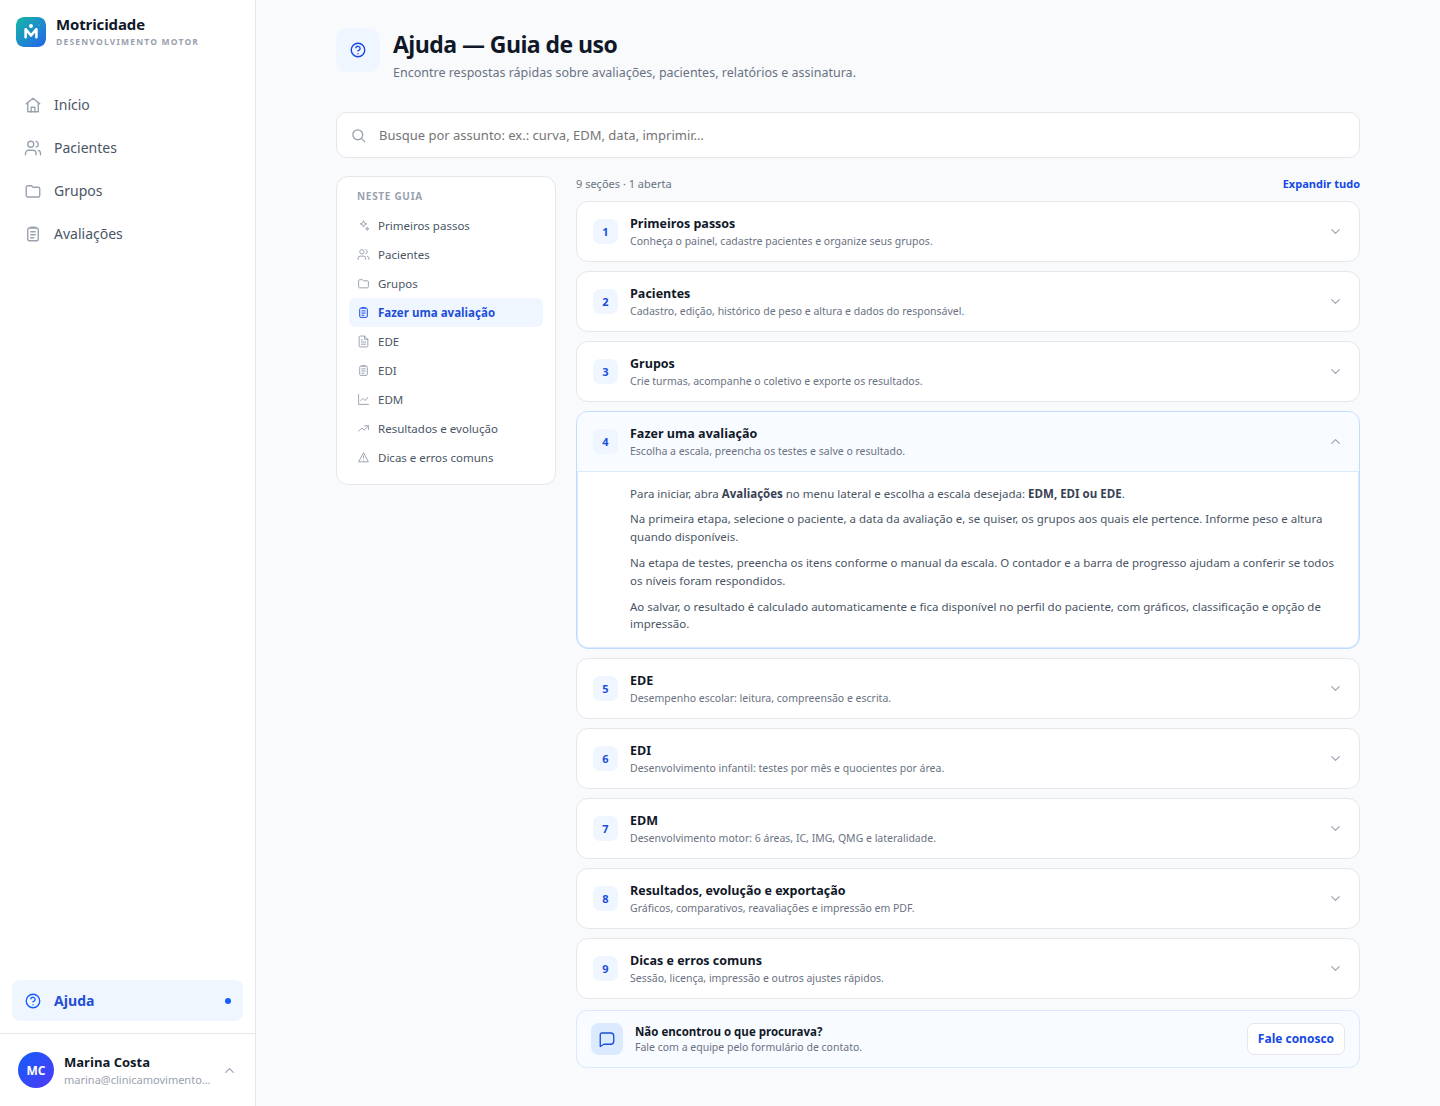Expand the Grupos section chevron
Screen dimensions: 1440x1106
point(1335,372)
